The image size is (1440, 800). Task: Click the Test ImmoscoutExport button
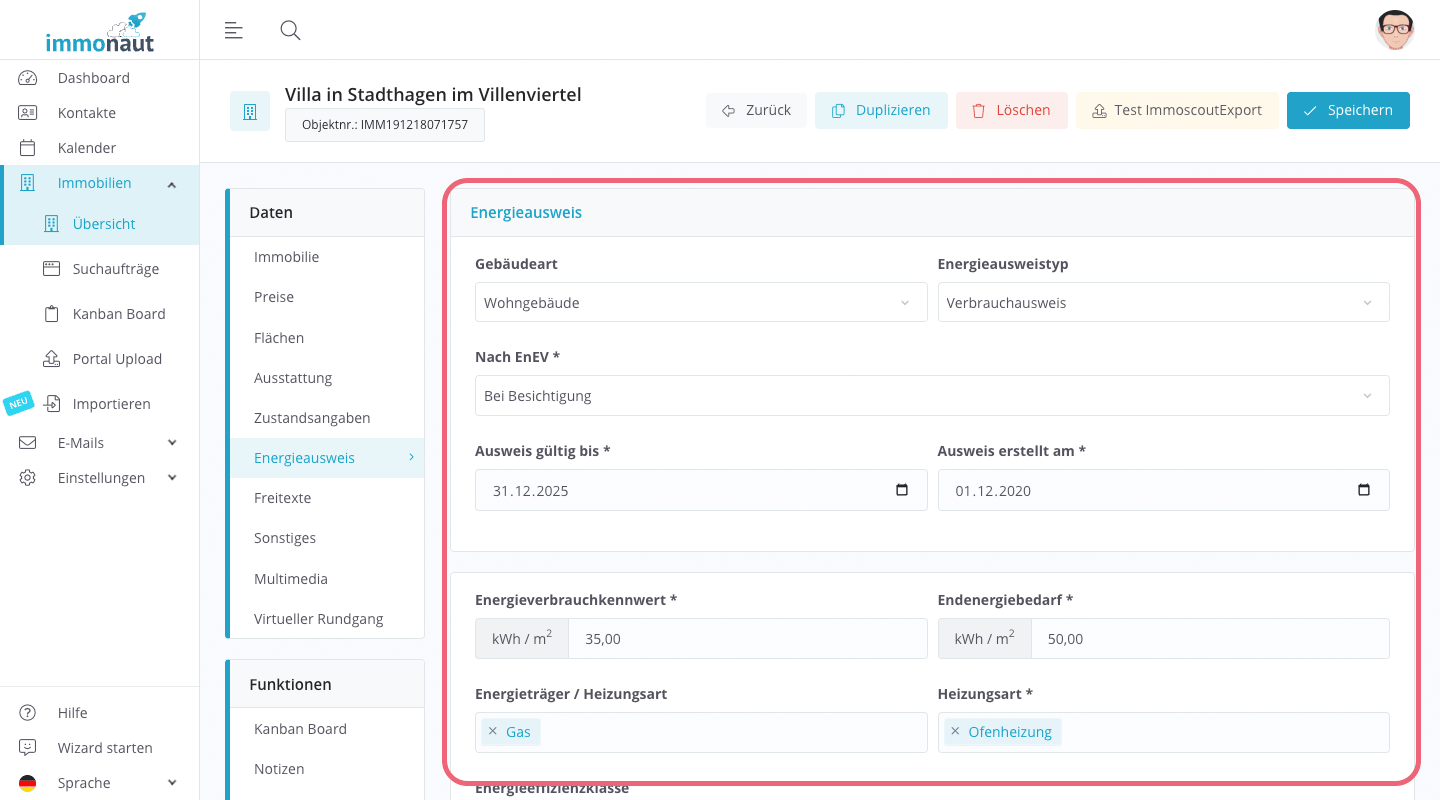(1177, 110)
